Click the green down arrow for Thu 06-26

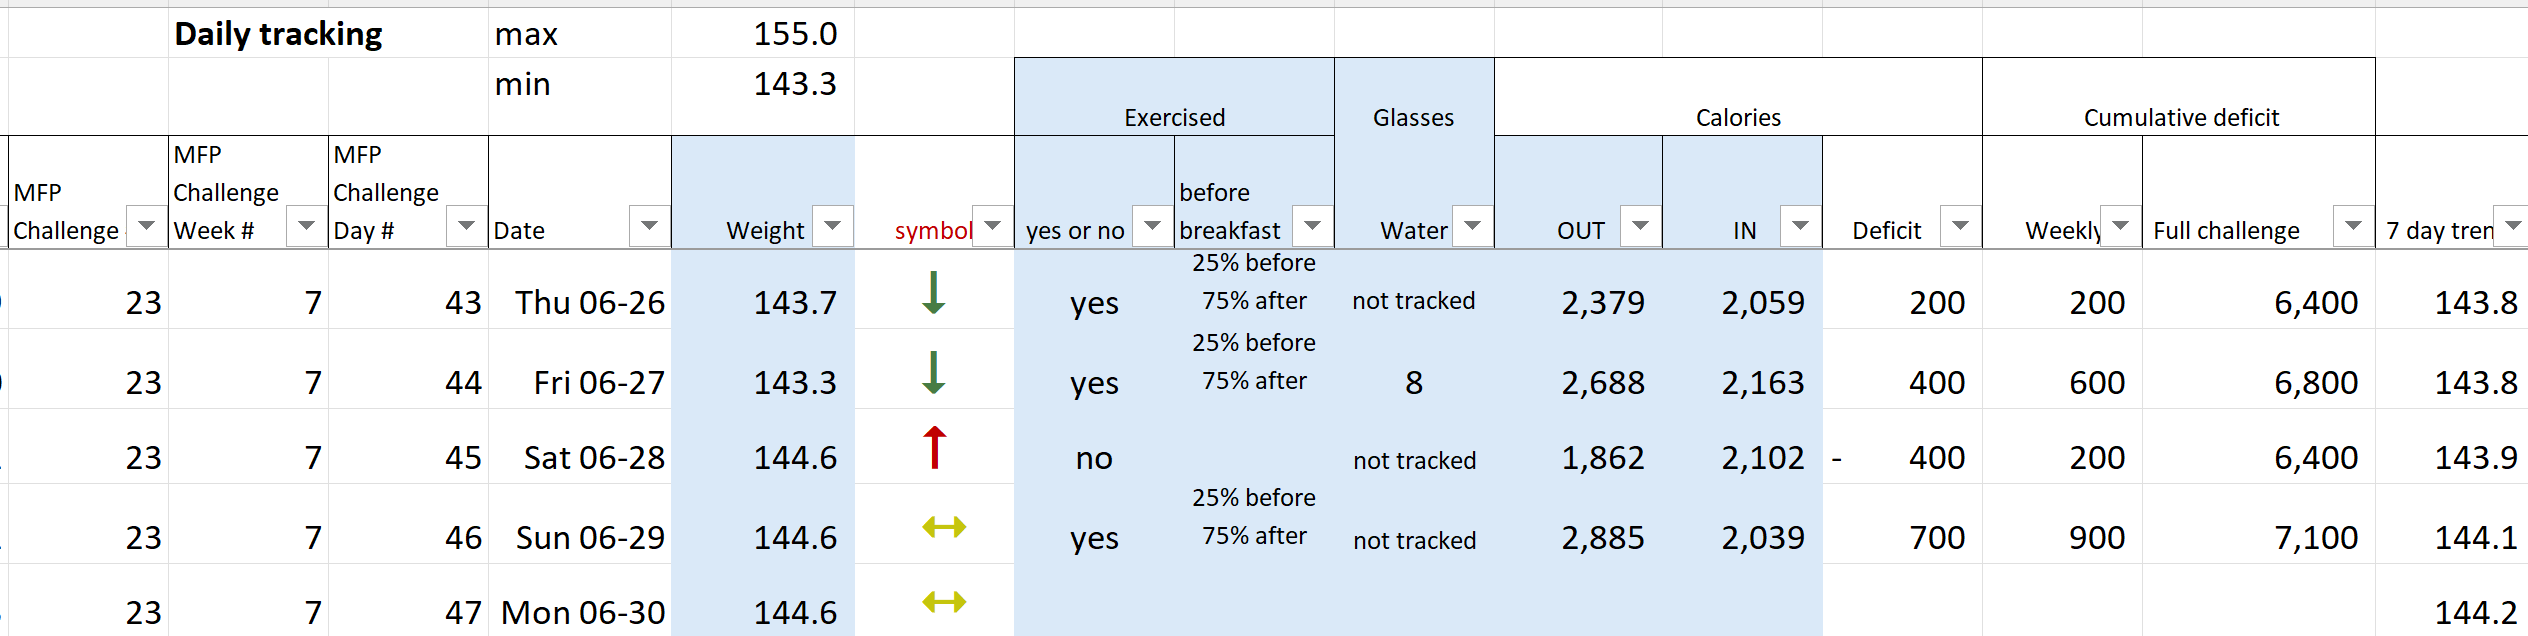(x=934, y=293)
